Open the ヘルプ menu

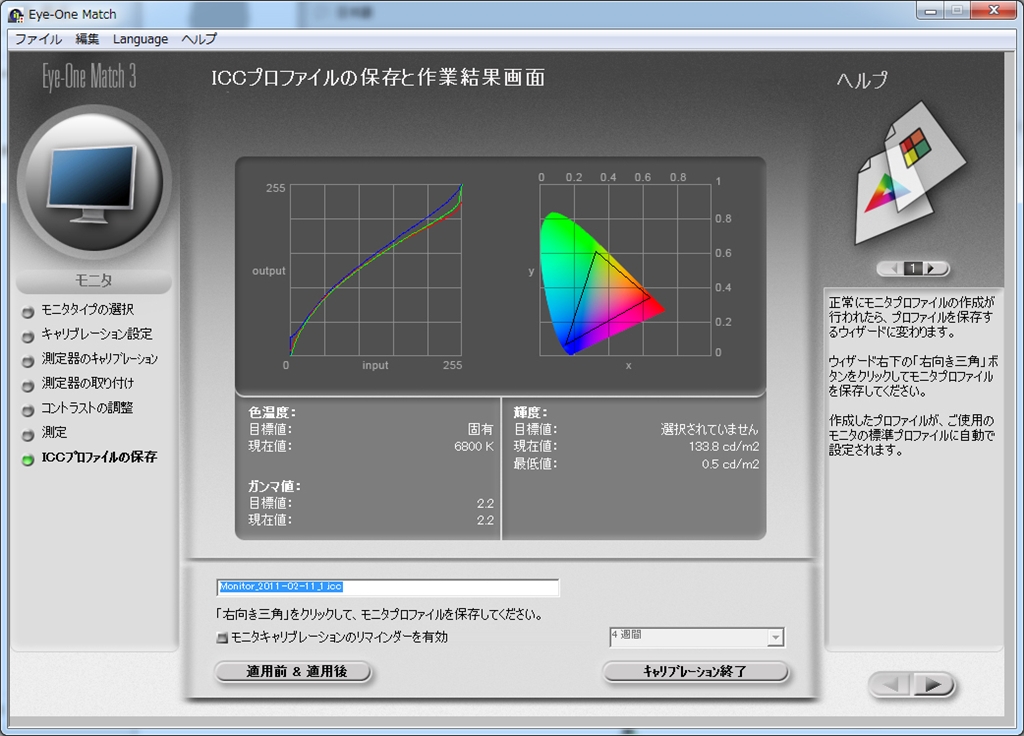click(199, 39)
